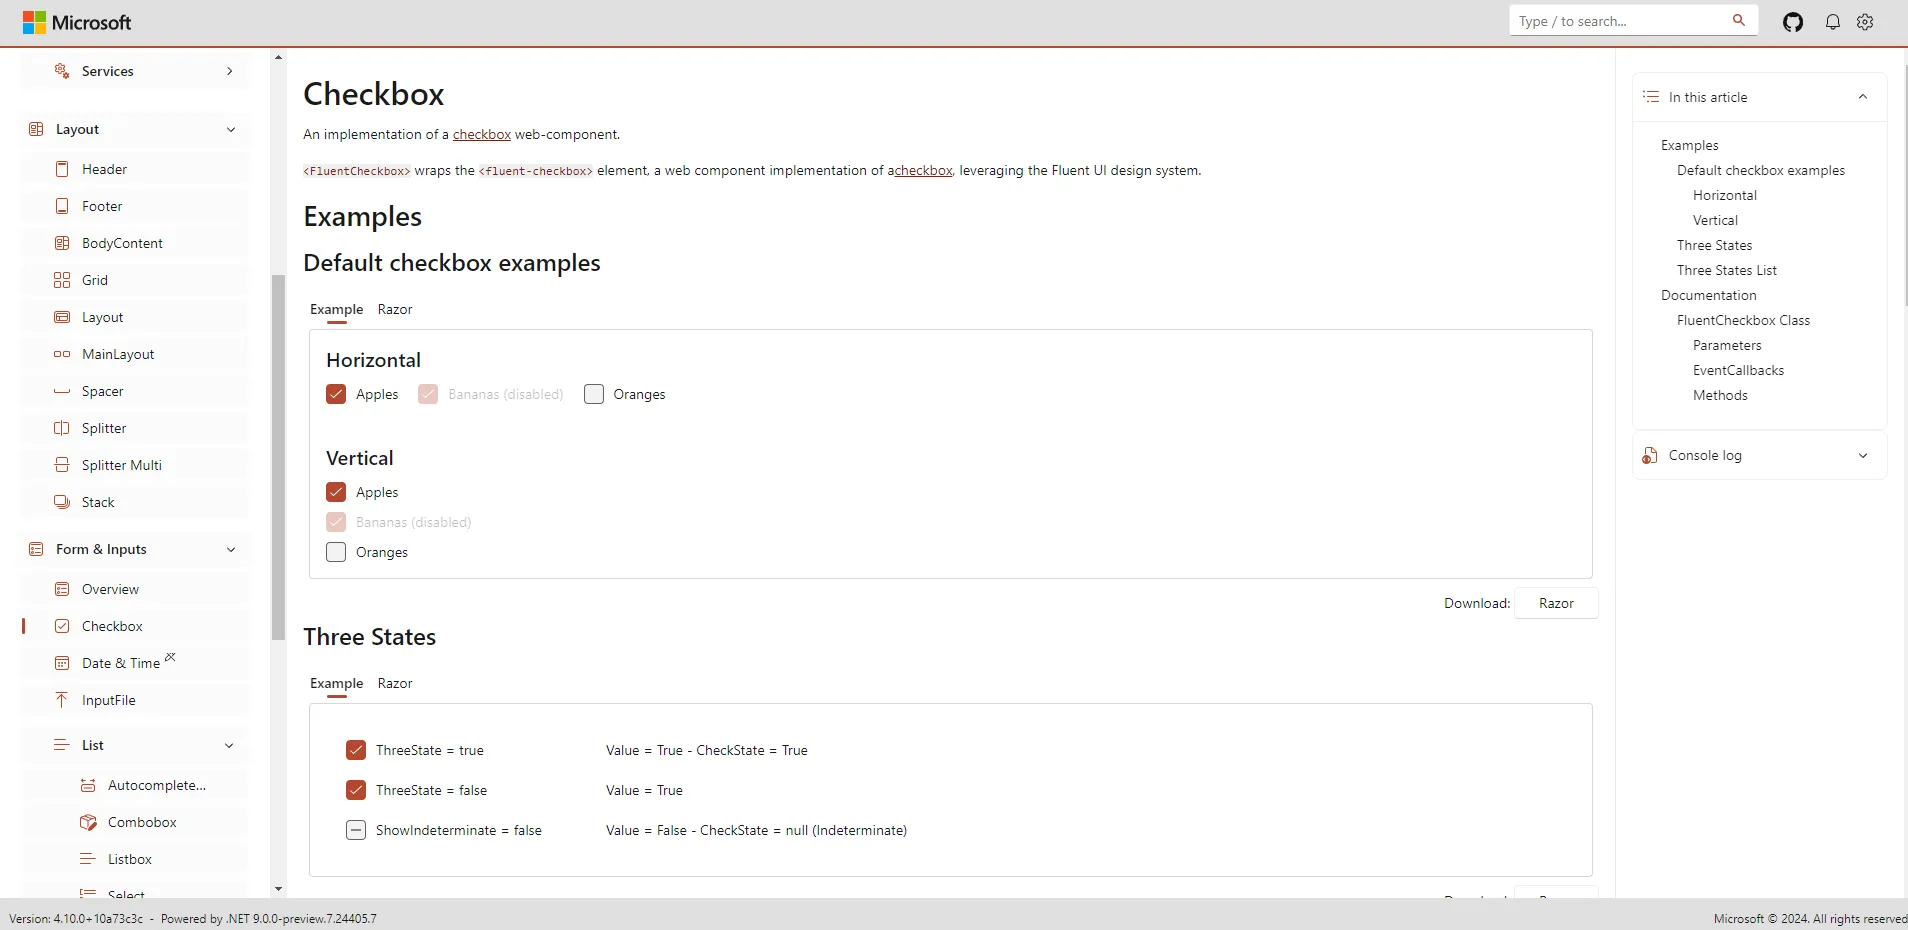Click the Splitter icon

[62, 428]
